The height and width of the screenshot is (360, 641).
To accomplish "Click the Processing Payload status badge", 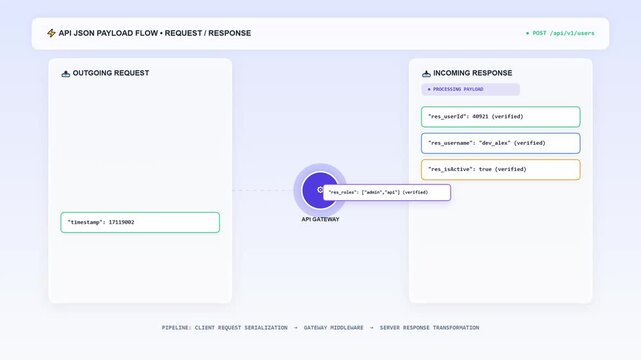I will pyautogui.click(x=471, y=89).
